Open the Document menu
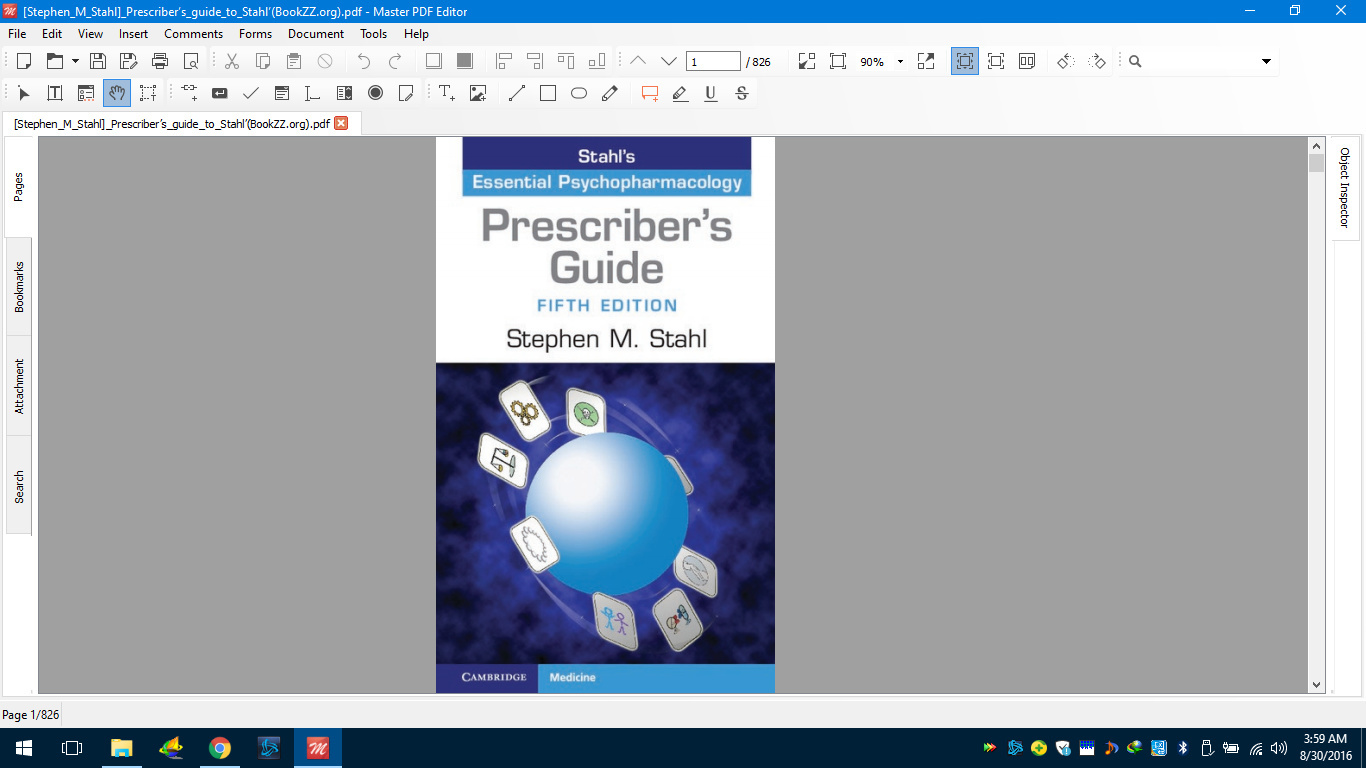 (316, 33)
